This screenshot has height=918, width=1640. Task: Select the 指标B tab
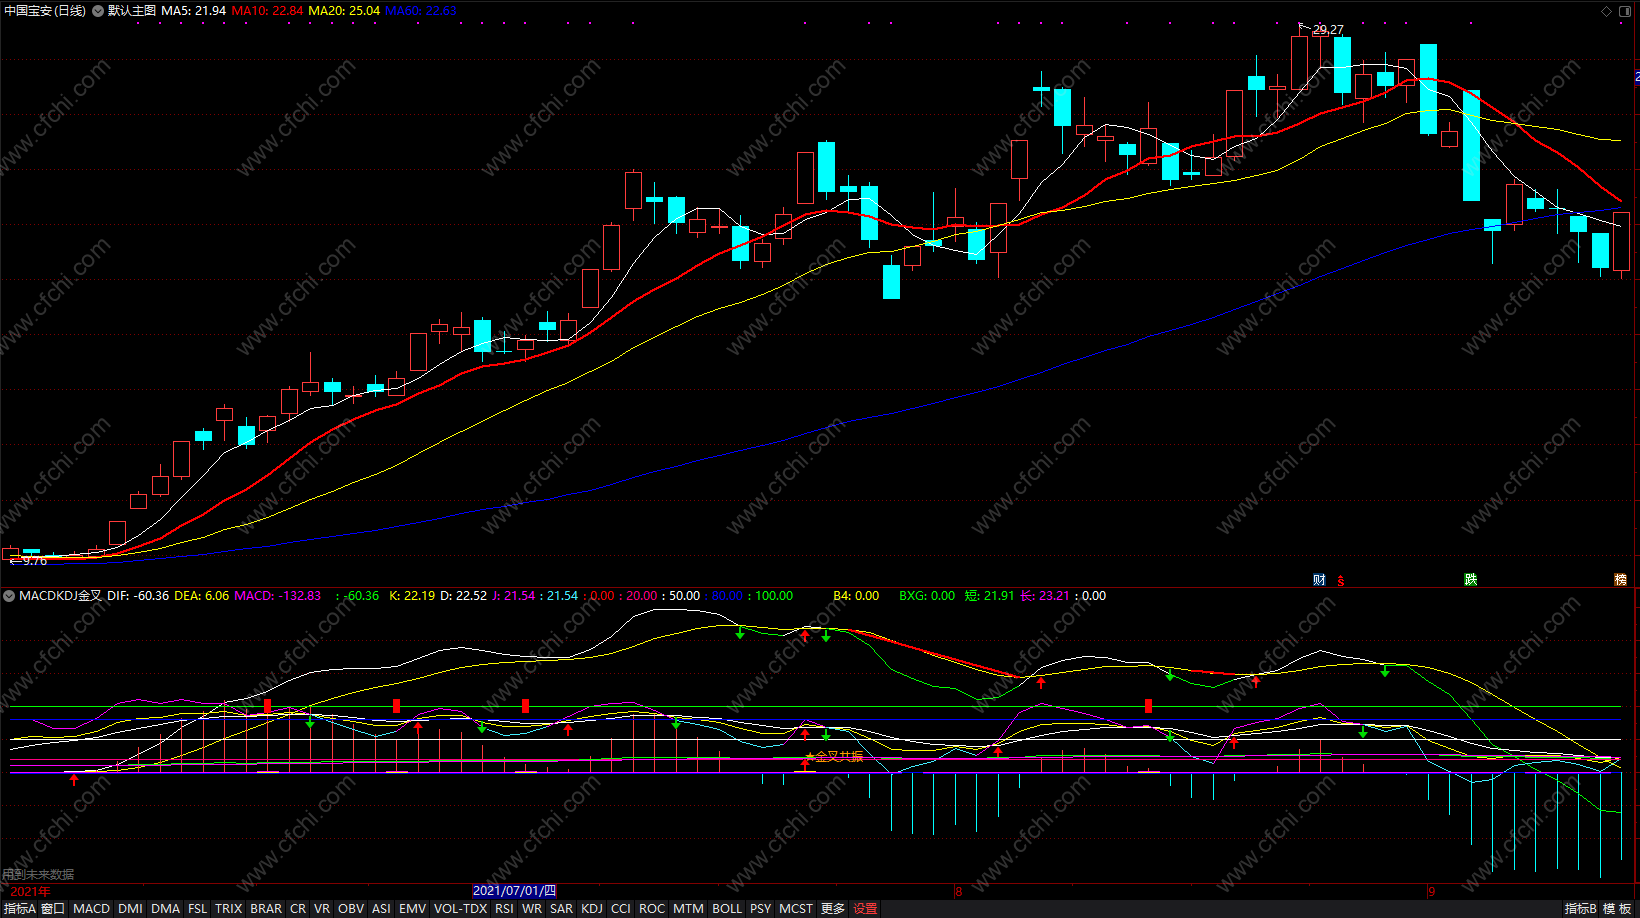click(x=1580, y=909)
